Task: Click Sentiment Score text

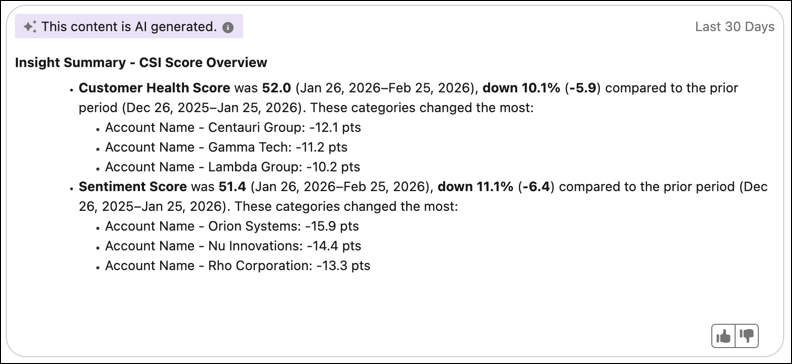Action: tap(133, 187)
